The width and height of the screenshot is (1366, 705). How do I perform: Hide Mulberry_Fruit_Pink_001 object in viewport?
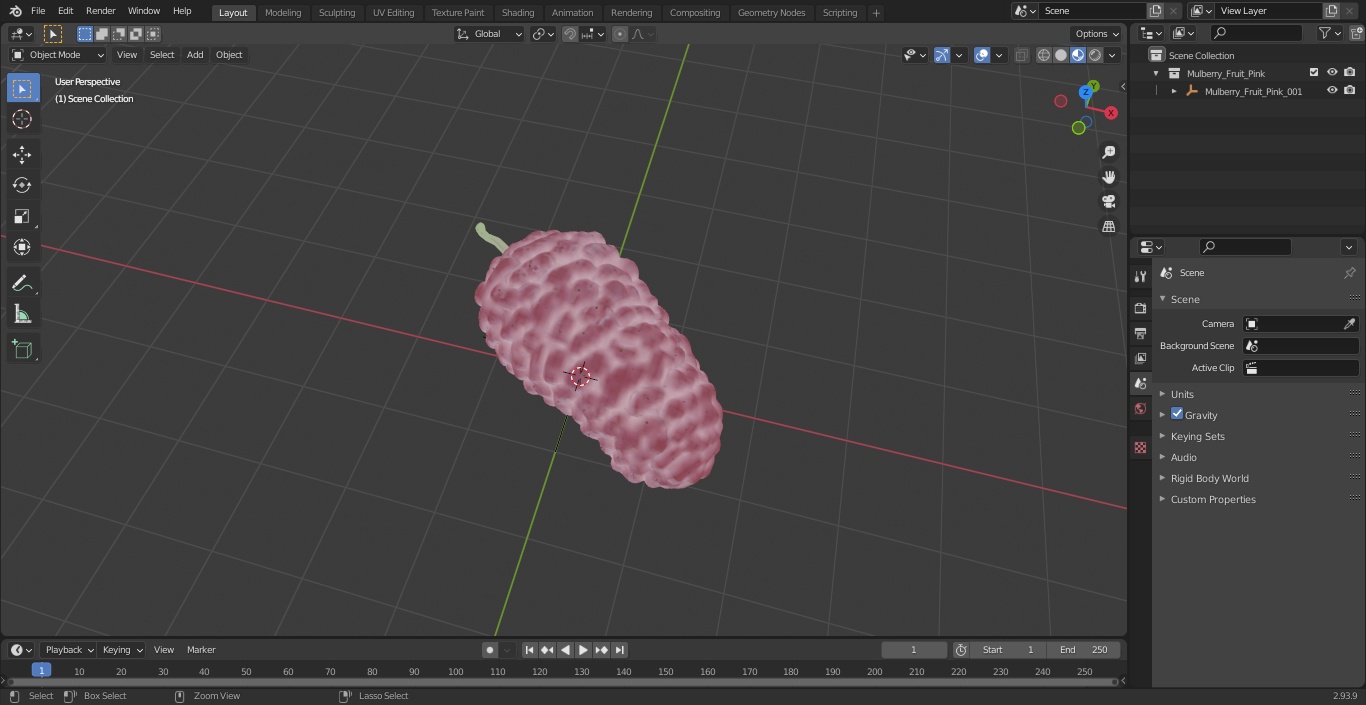click(x=1332, y=91)
